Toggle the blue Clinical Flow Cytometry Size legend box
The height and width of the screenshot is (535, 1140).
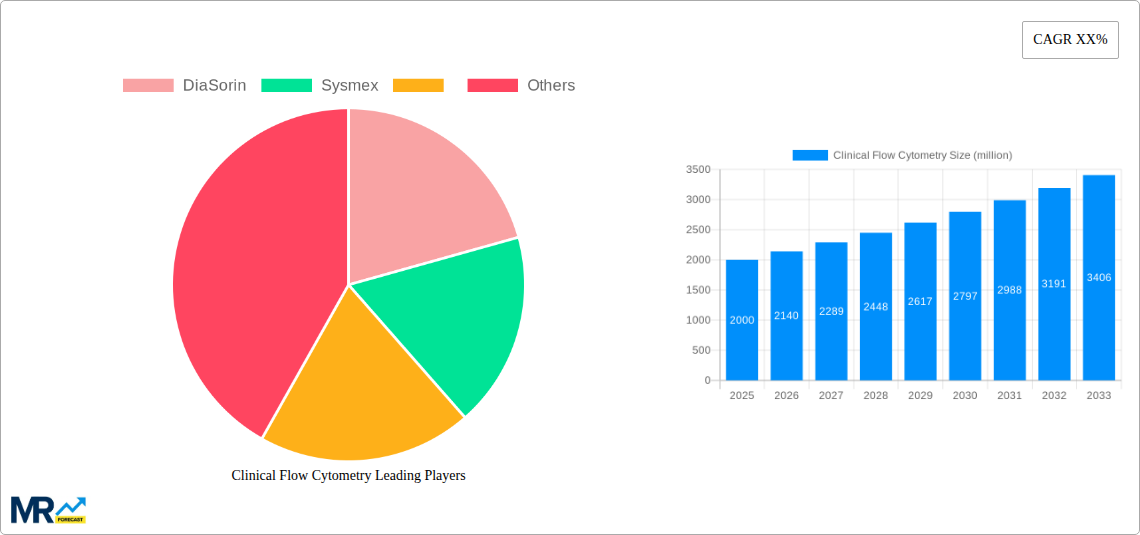click(810, 155)
